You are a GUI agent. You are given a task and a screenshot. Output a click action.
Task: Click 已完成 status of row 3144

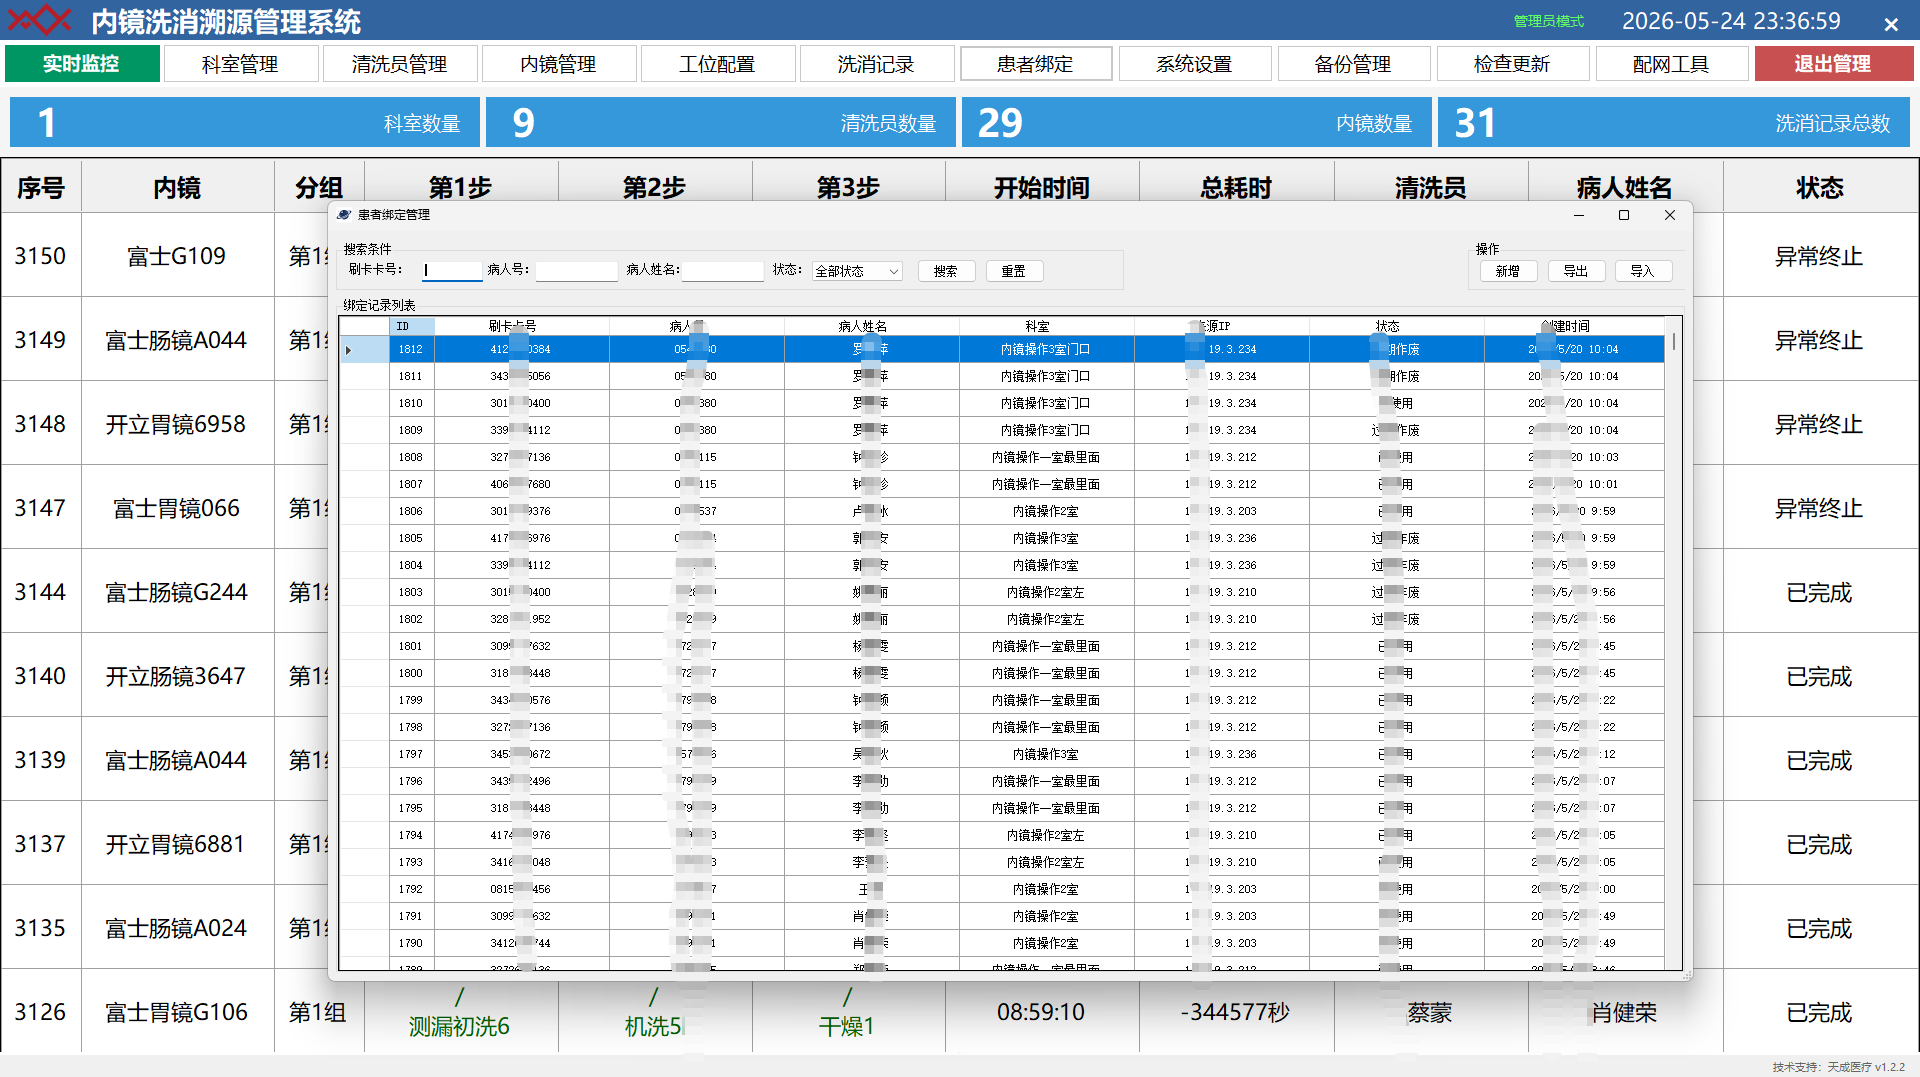pyautogui.click(x=1819, y=592)
